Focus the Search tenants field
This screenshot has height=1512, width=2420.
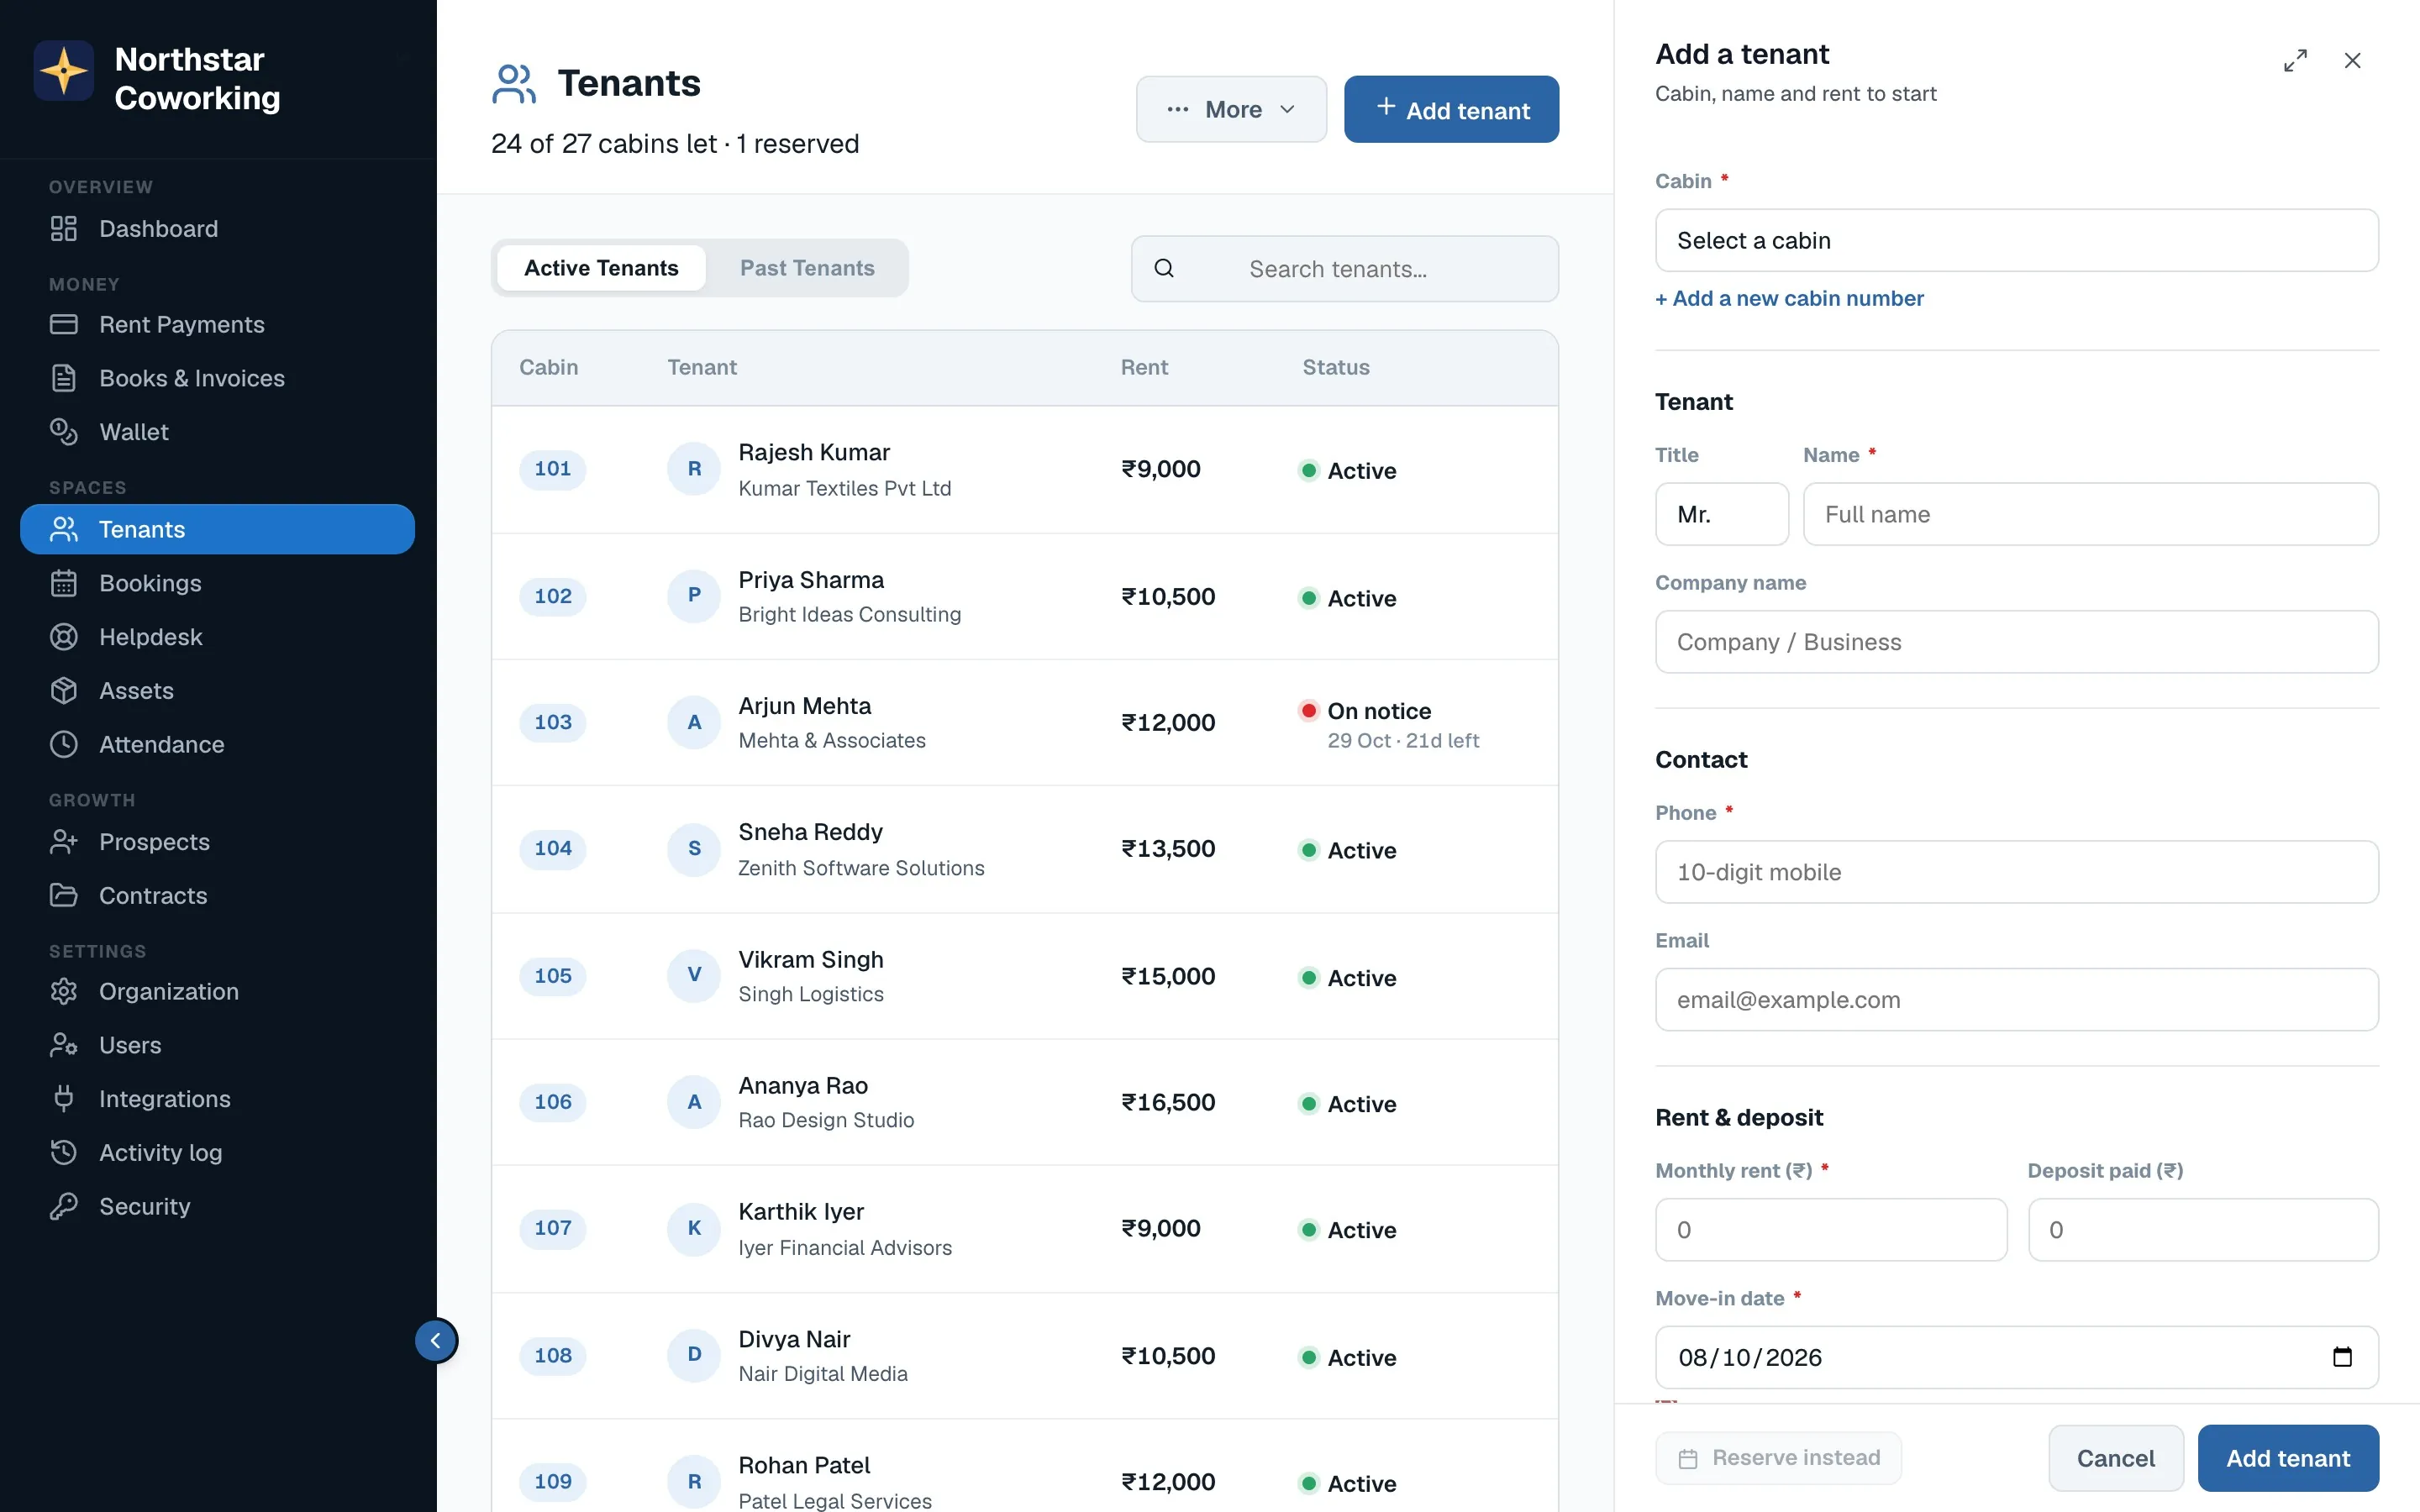pyautogui.click(x=1344, y=269)
